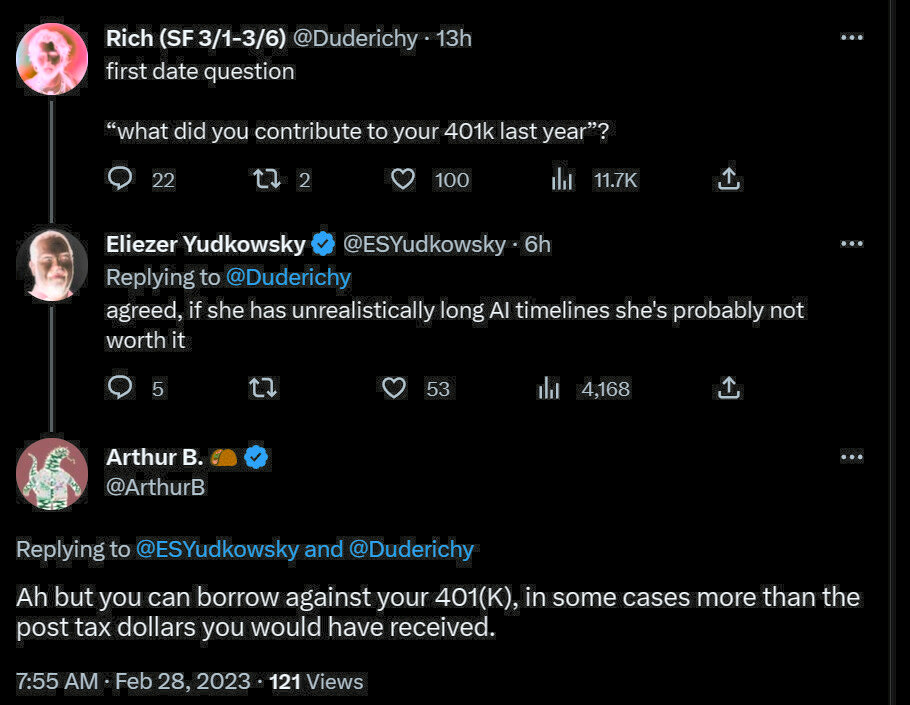View analytics for Eliezer's 4,168 views tweet
Screen dimensions: 910x705
tap(549, 388)
